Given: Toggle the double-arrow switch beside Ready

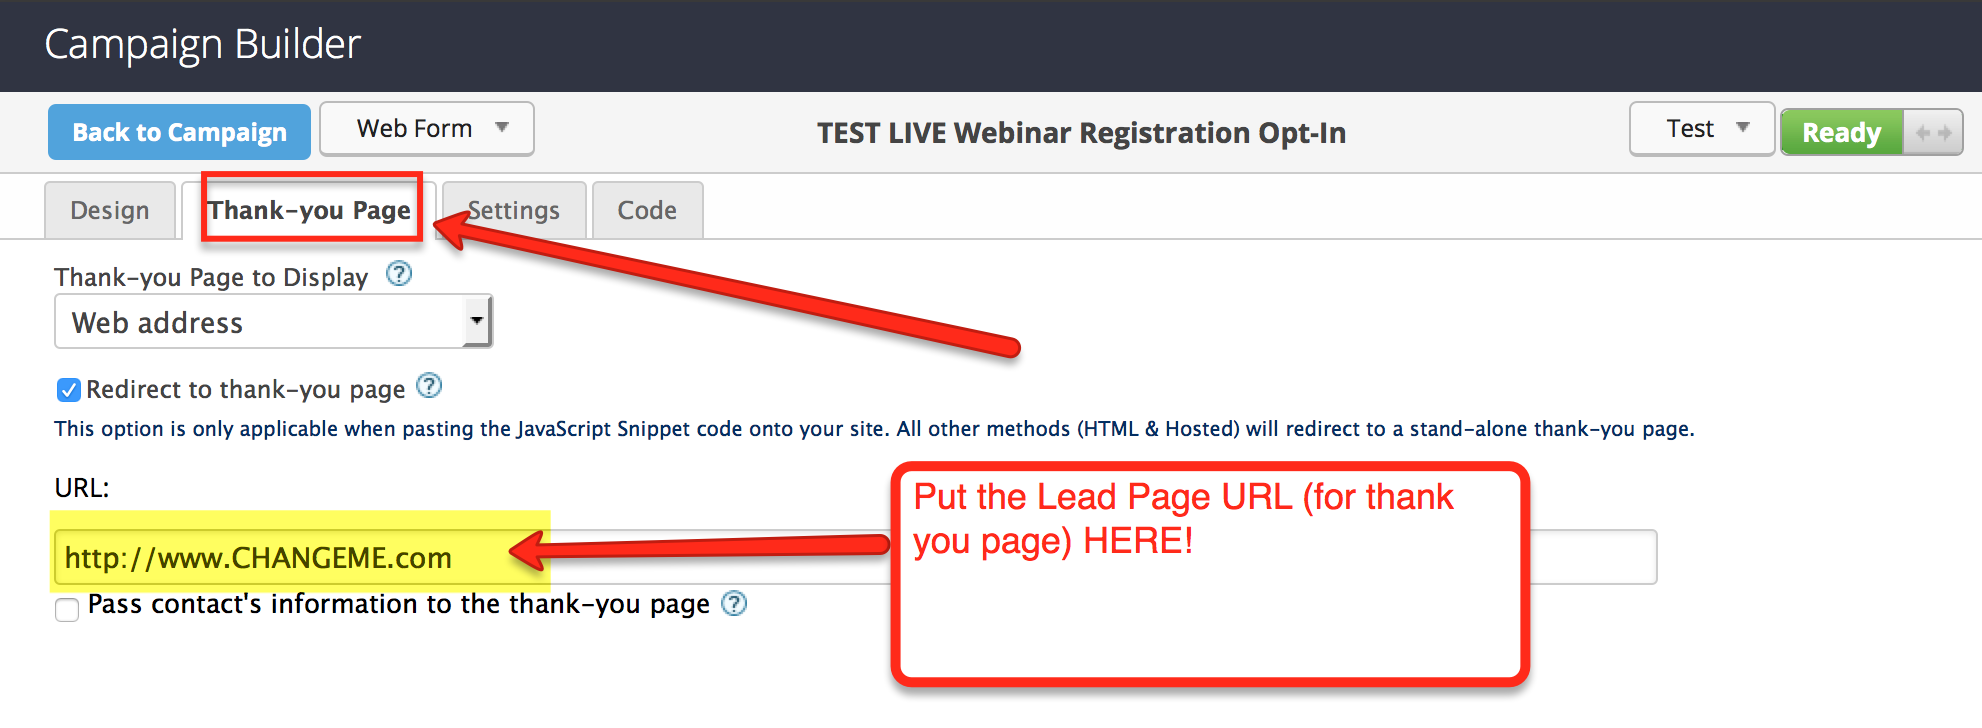Looking at the screenshot, I should coord(1932,132).
